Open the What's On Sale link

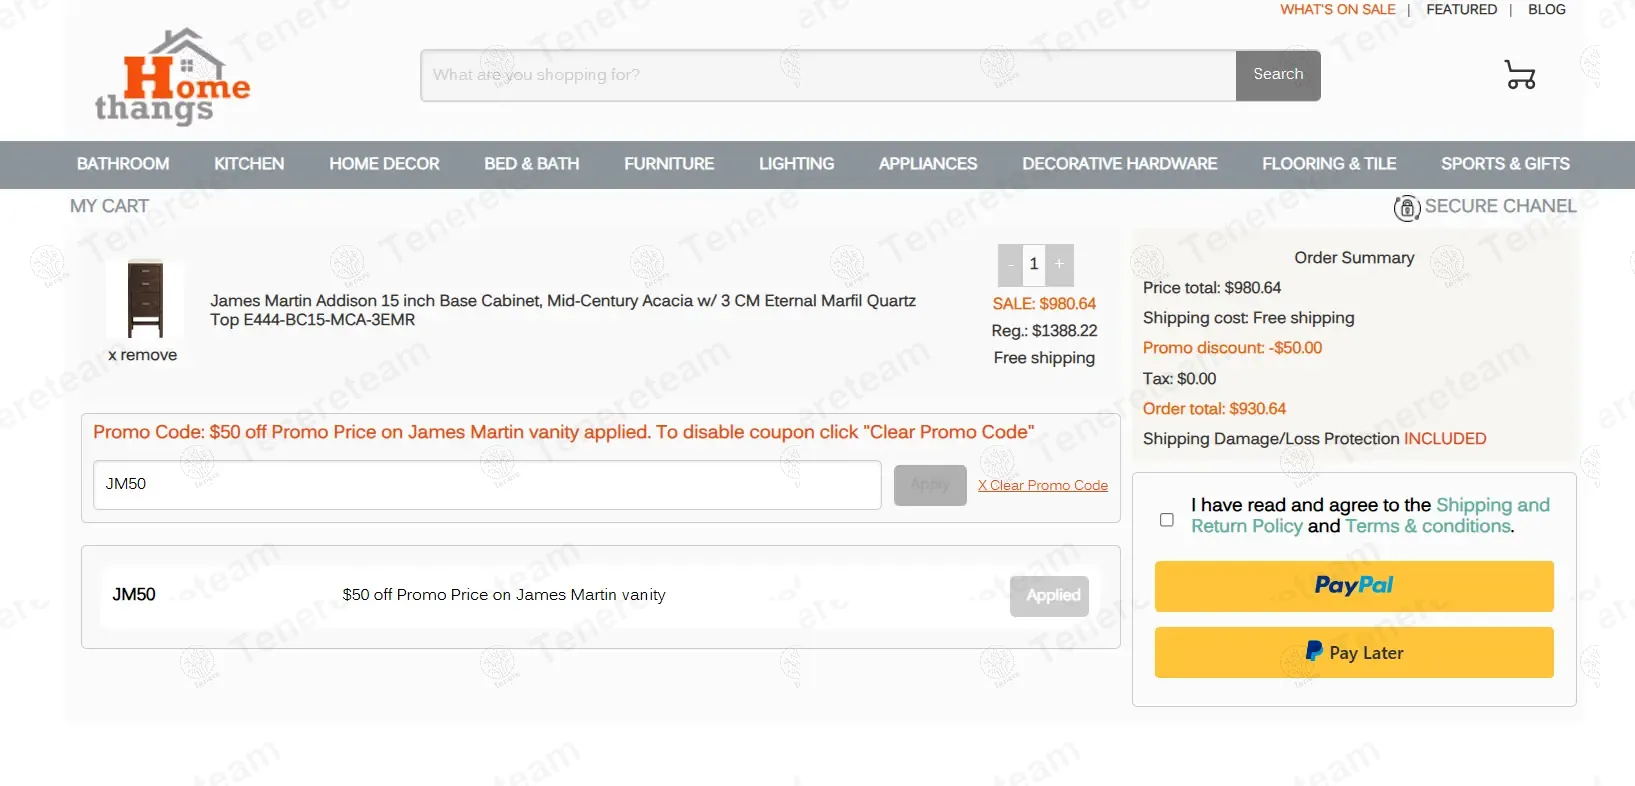coord(1338,10)
